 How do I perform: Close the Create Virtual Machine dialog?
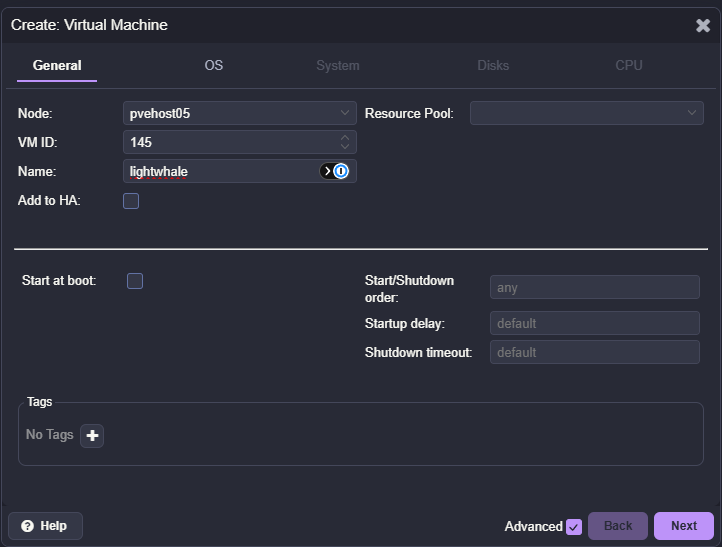pos(702,25)
